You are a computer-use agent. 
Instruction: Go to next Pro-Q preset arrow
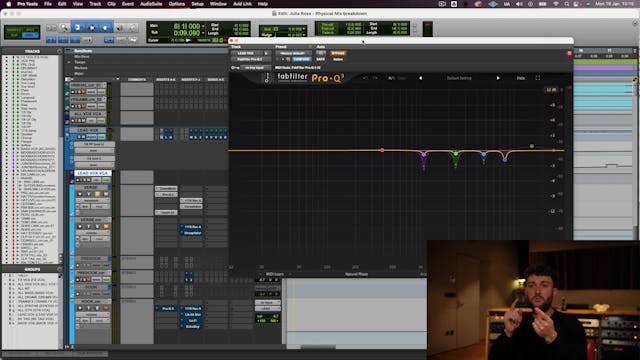[x=498, y=78]
